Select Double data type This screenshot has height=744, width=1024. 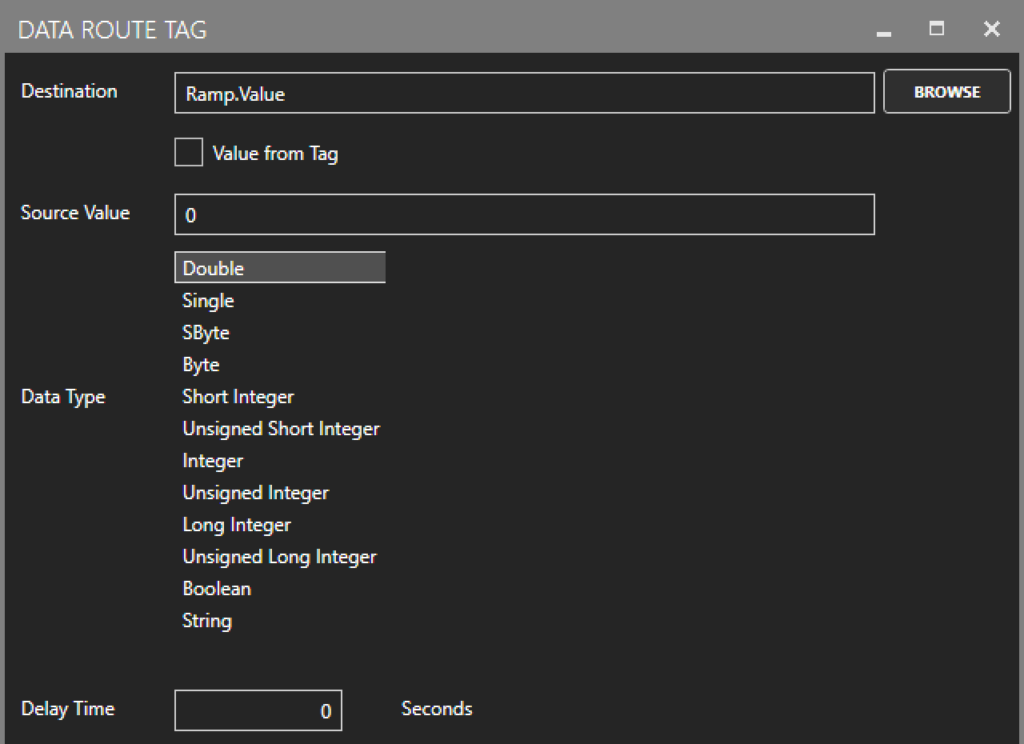click(213, 268)
